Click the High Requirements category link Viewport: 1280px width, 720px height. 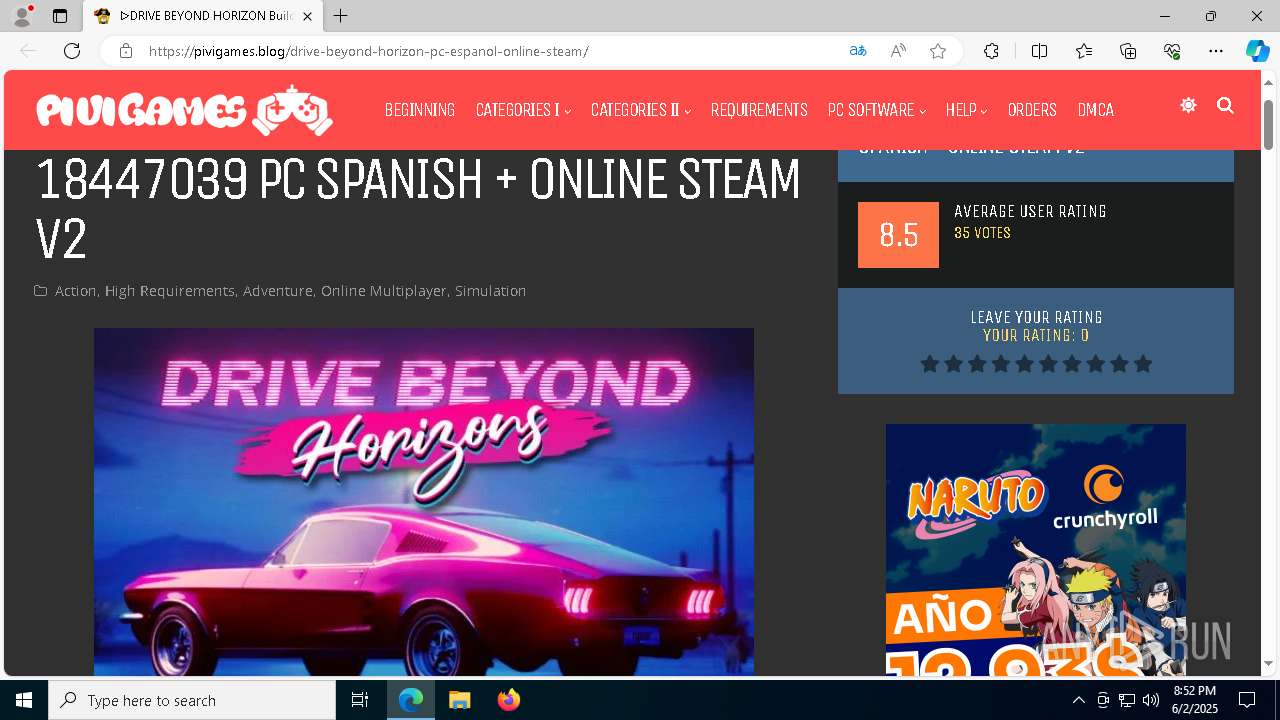(170, 291)
